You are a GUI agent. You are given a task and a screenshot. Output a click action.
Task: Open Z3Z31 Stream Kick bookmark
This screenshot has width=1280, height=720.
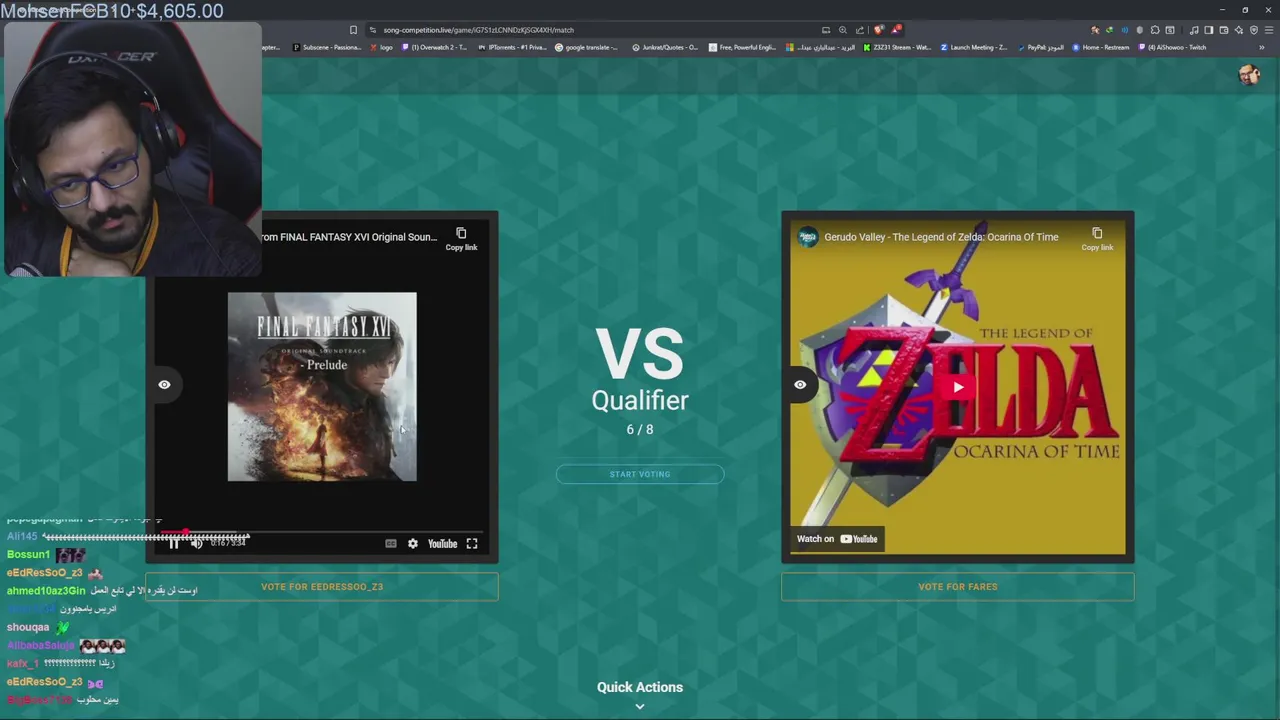tap(897, 47)
